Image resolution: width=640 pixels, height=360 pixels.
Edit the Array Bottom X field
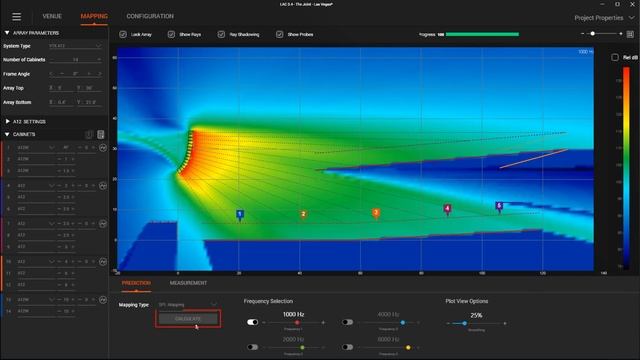coord(61,102)
